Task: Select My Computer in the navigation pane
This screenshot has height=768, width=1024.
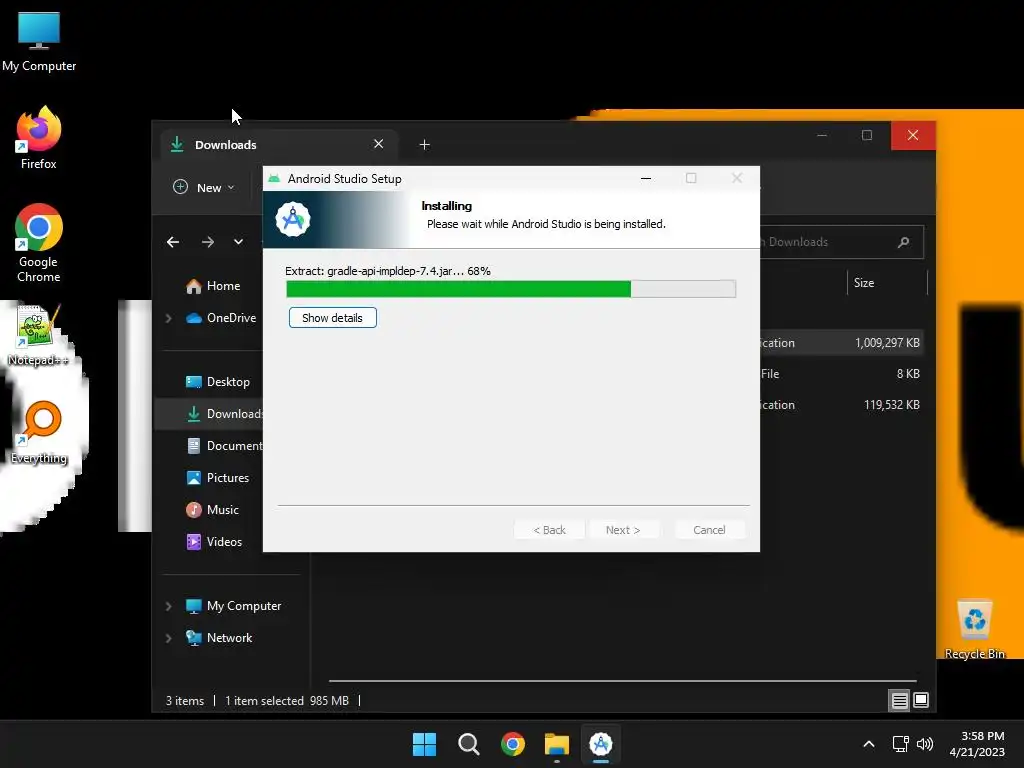Action: click(233, 606)
